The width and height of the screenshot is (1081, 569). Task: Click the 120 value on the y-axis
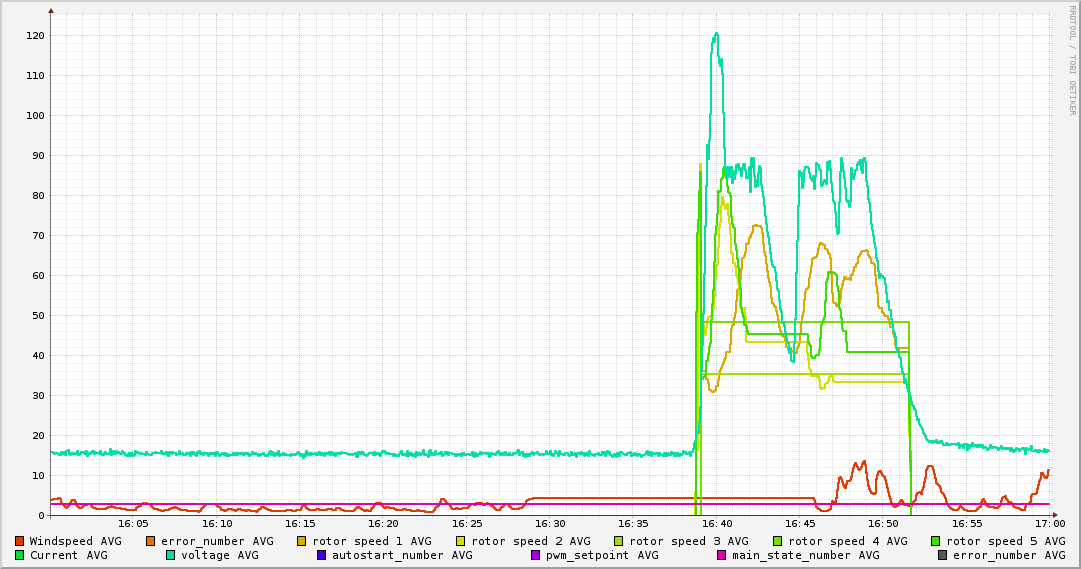(36, 36)
